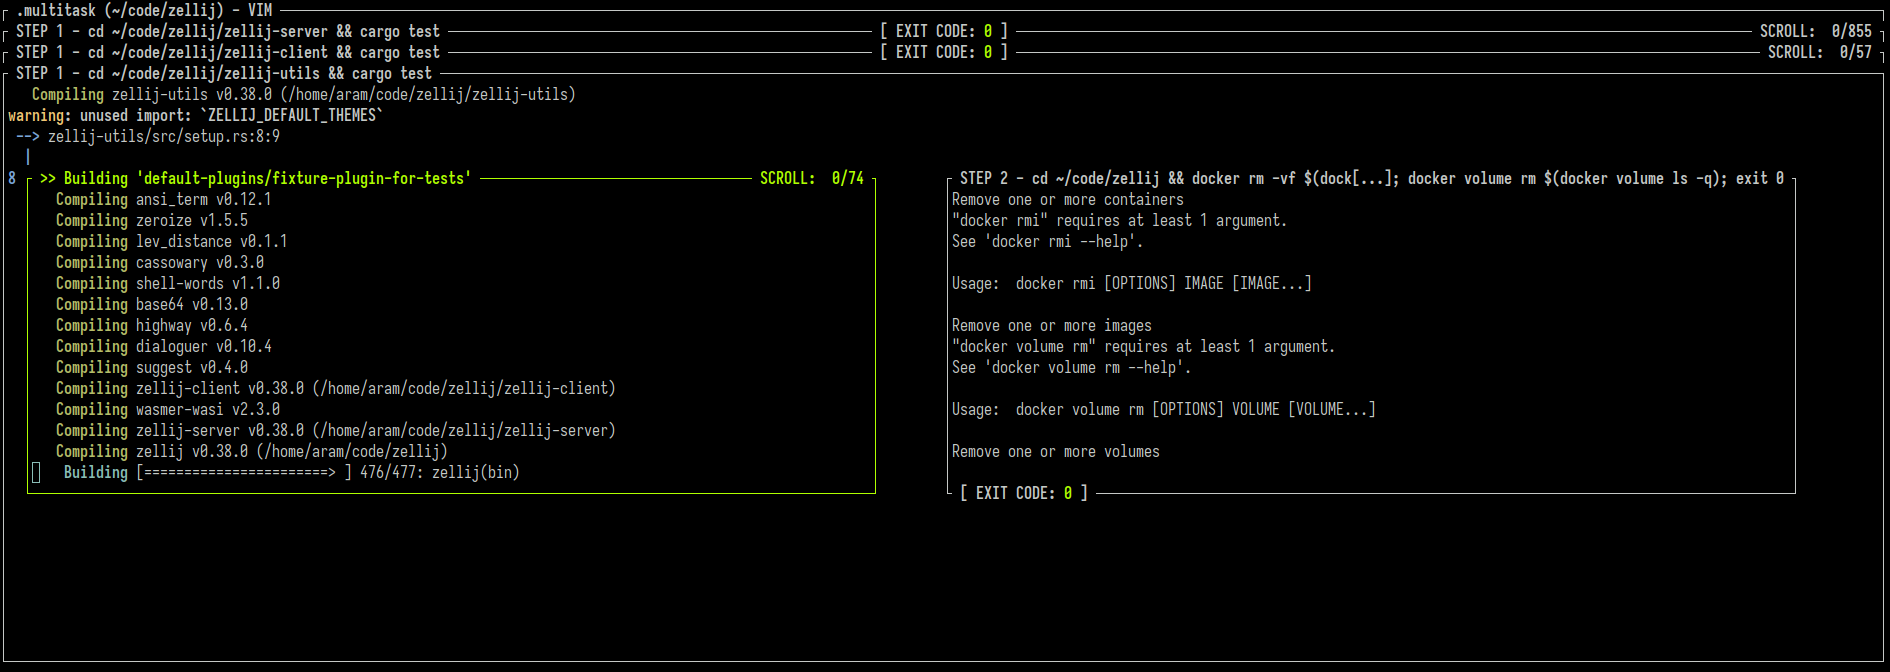Click the 'Compiling zellij-utils v0.38.0' line
Viewport: 1890px width, 672px height.
304,94
